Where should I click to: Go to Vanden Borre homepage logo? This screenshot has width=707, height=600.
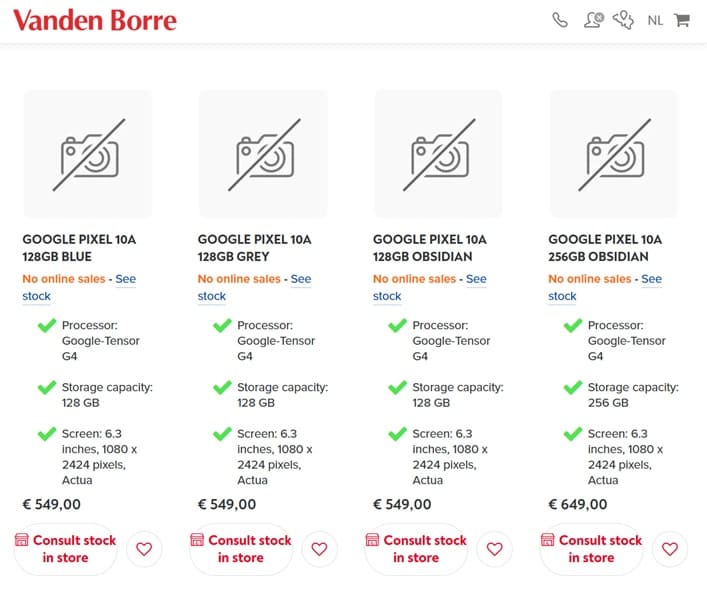[x=95, y=21]
